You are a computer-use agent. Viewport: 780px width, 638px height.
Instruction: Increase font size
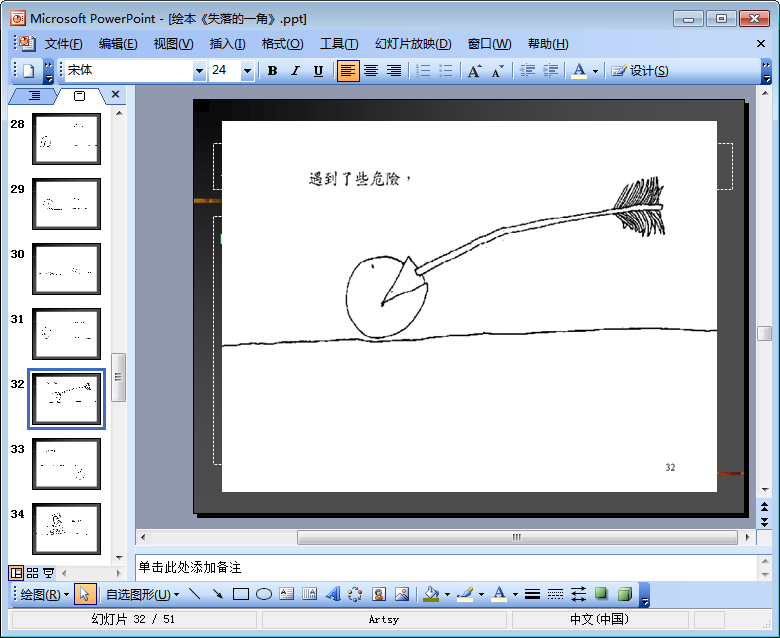click(475, 71)
